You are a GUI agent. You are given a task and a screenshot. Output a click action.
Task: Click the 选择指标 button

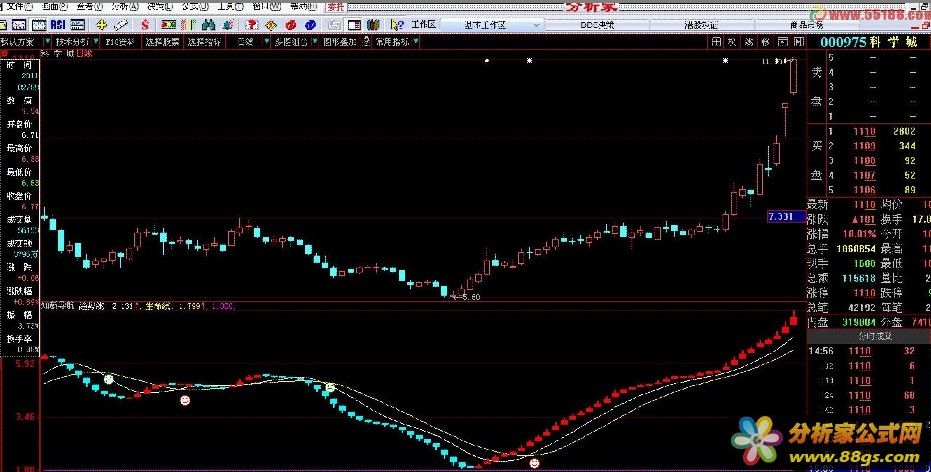(x=204, y=42)
